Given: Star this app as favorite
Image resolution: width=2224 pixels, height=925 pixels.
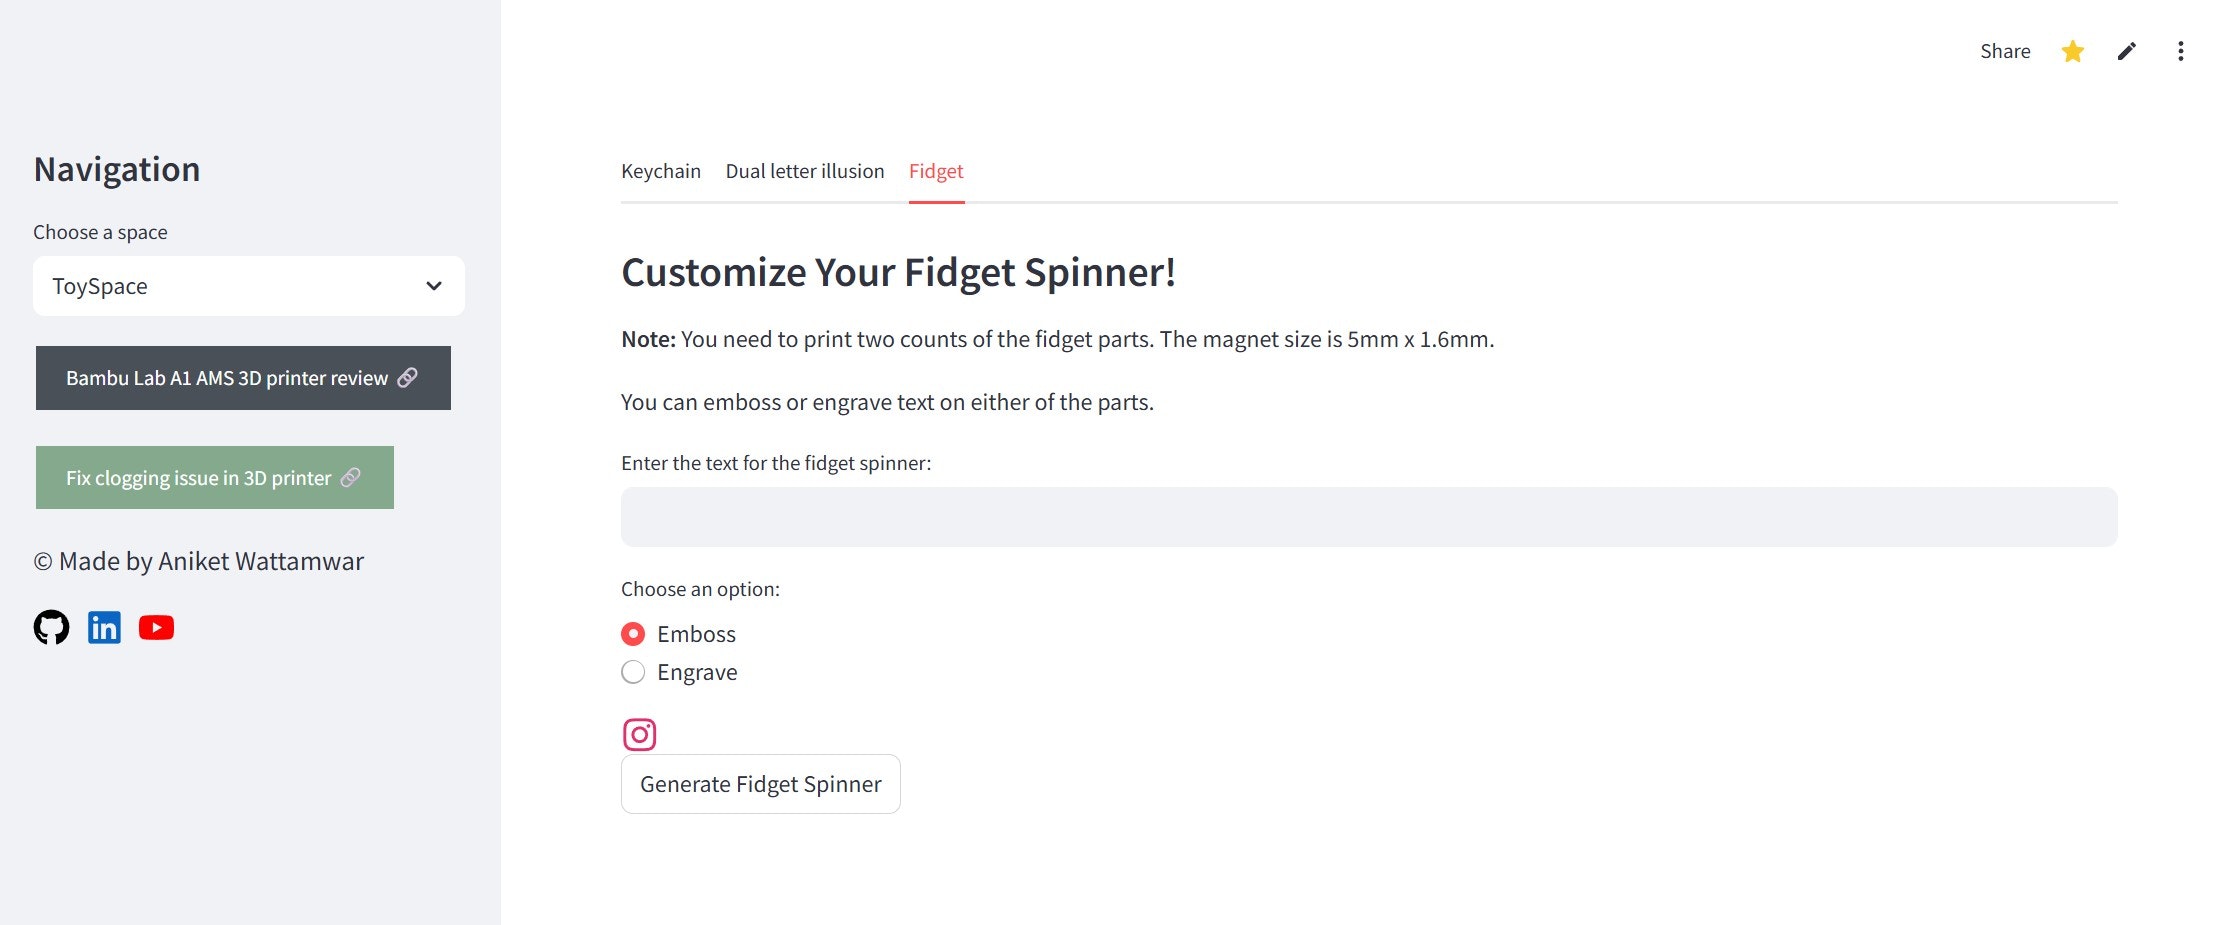Looking at the screenshot, I should click(2072, 51).
